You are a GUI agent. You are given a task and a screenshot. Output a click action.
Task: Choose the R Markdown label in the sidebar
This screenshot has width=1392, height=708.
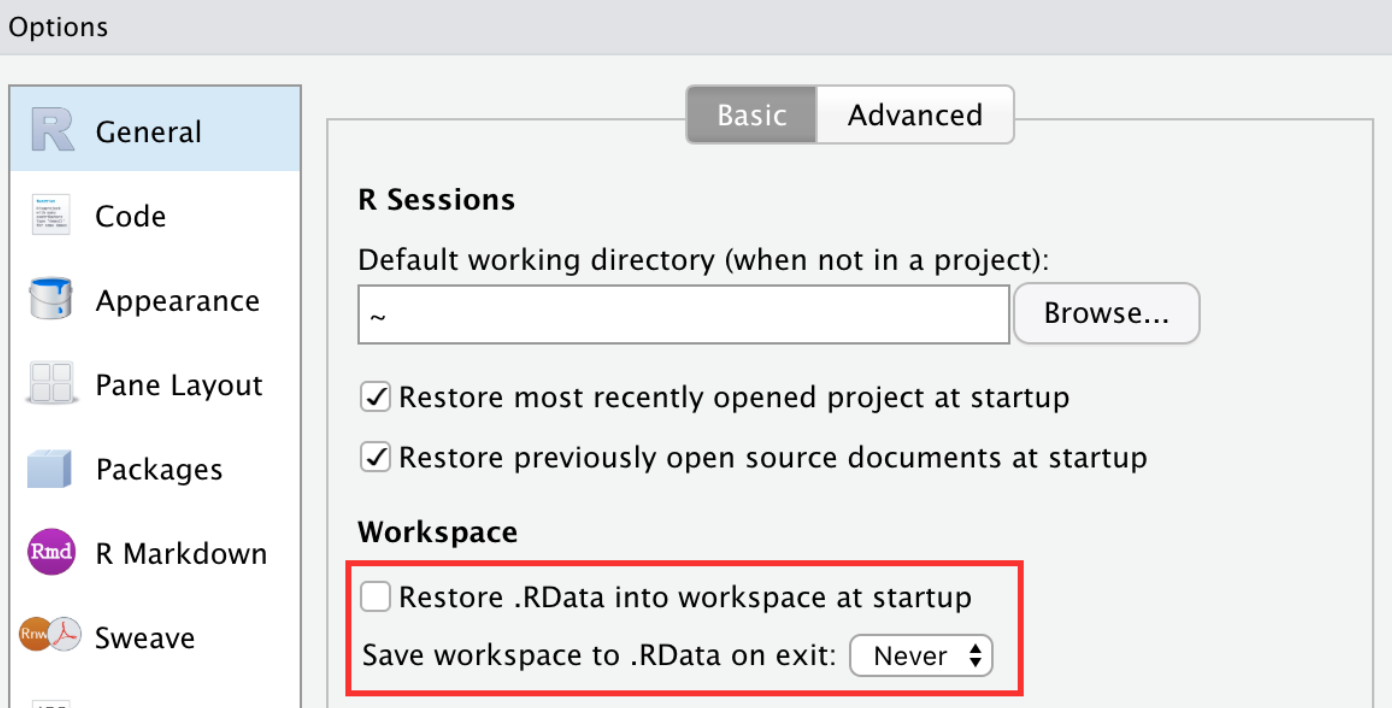[x=181, y=554]
